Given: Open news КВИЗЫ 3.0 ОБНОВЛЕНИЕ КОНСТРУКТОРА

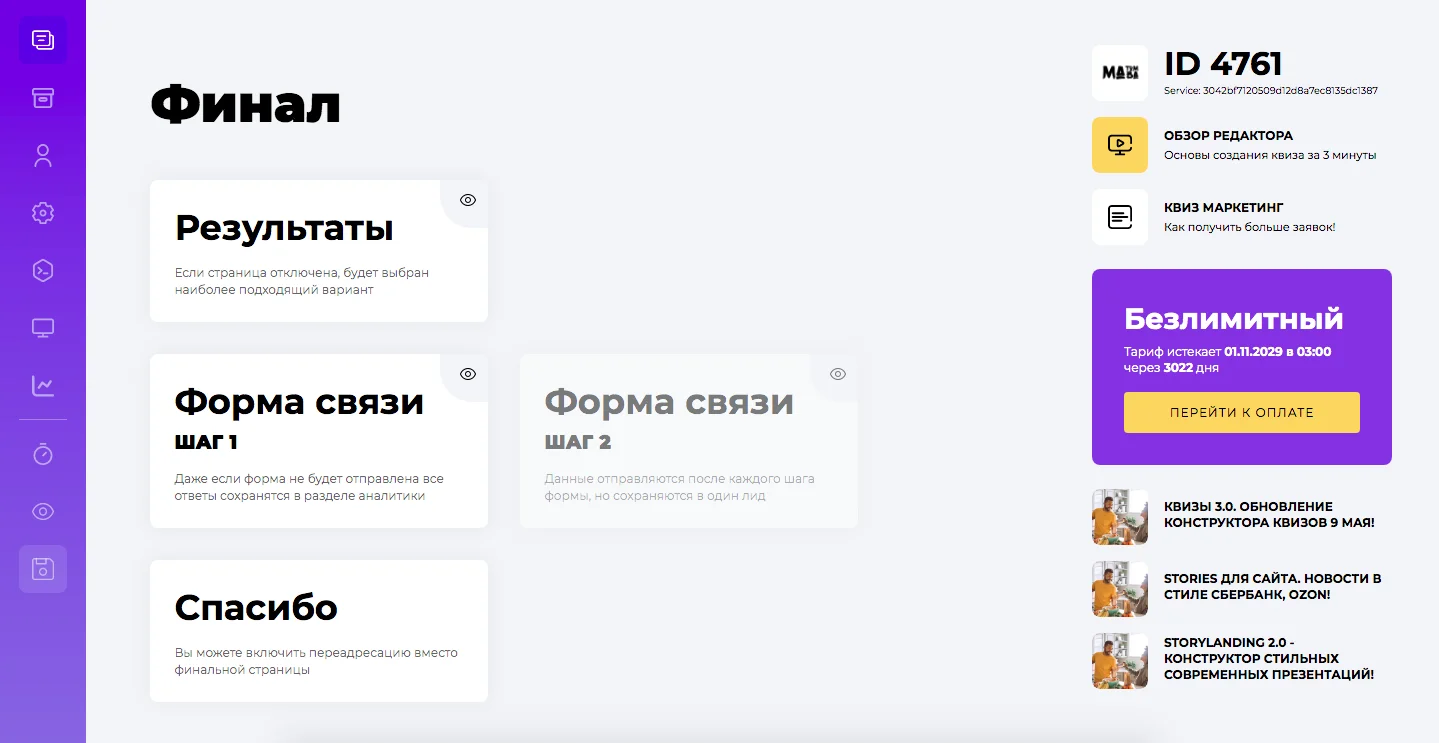Looking at the screenshot, I should (1269, 514).
